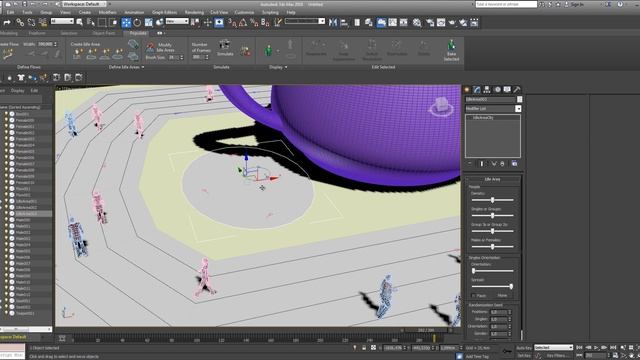Image resolution: width=640 pixels, height=360 pixels.
Task: Click the Males or Females slider handle
Action: [x=493, y=247]
